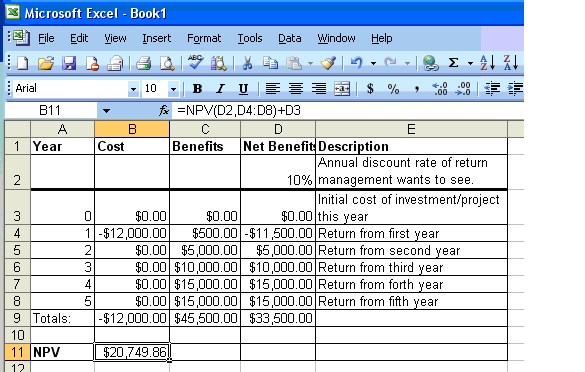Open a file with the Open folder icon
Viewport: 585px width, 372px height.
(46, 63)
